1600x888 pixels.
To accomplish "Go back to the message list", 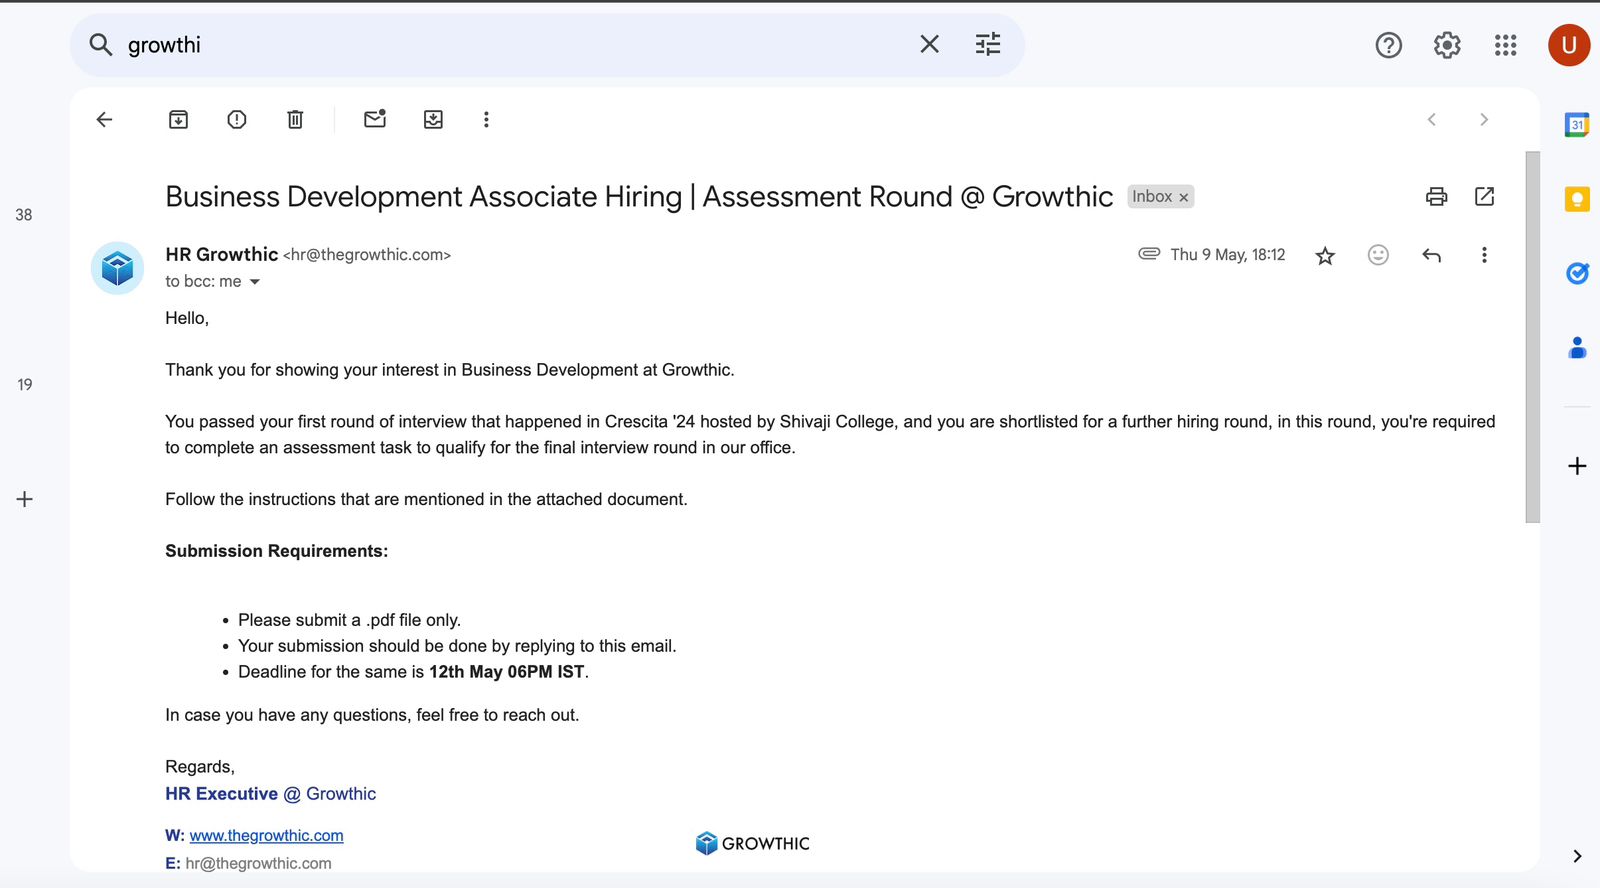I will [x=104, y=120].
